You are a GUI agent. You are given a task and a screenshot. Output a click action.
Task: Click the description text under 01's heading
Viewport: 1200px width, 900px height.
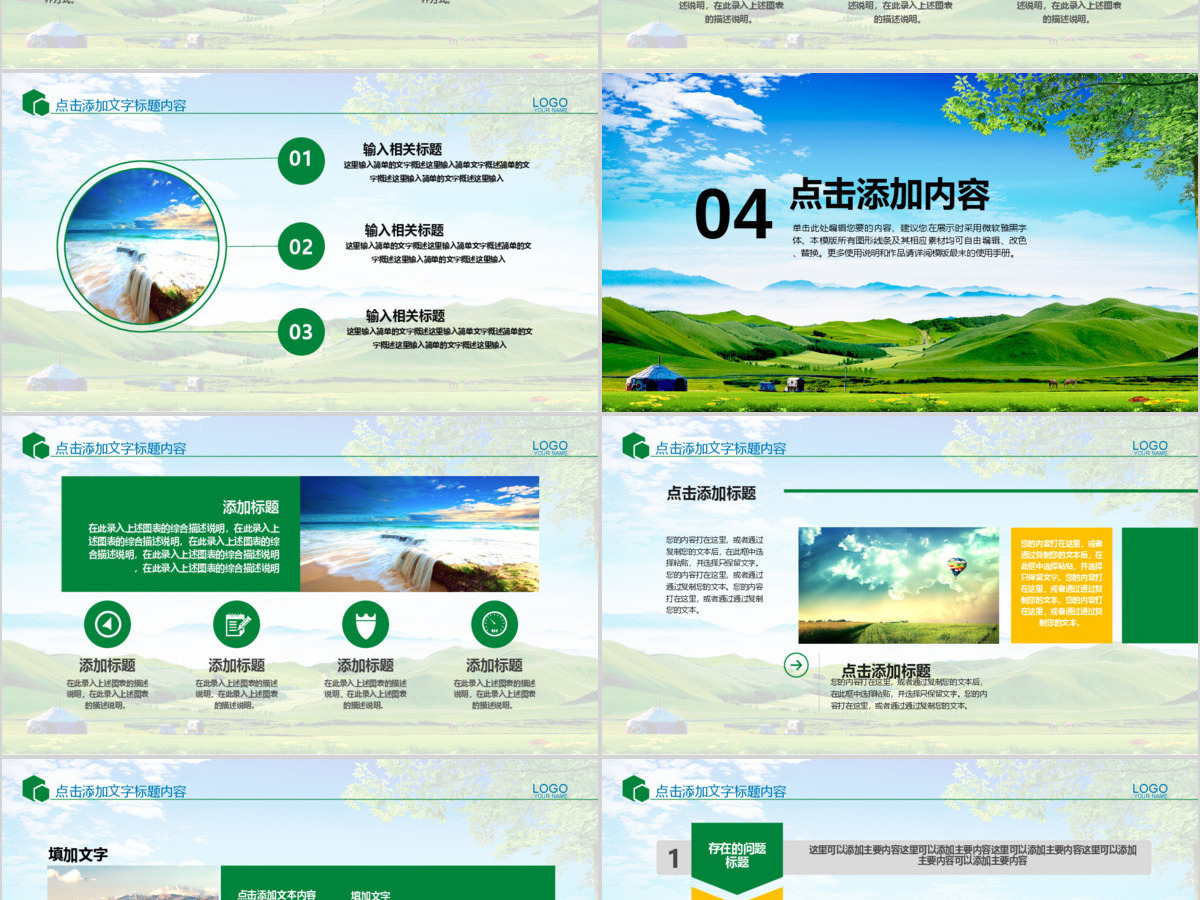pyautogui.click(x=437, y=171)
